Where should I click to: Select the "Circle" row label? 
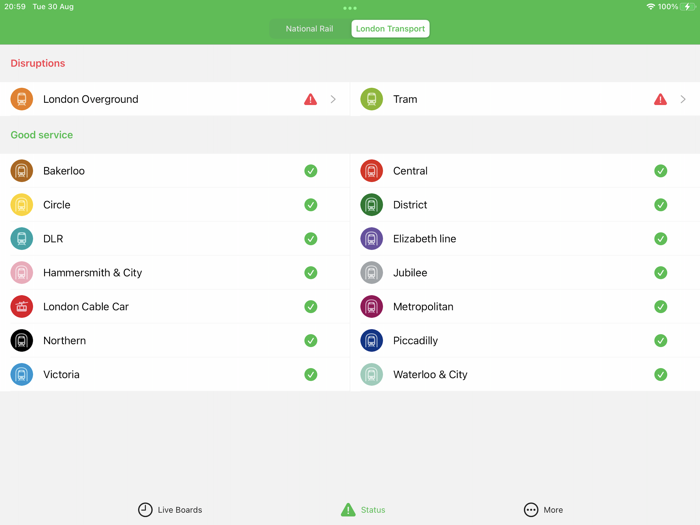(57, 205)
